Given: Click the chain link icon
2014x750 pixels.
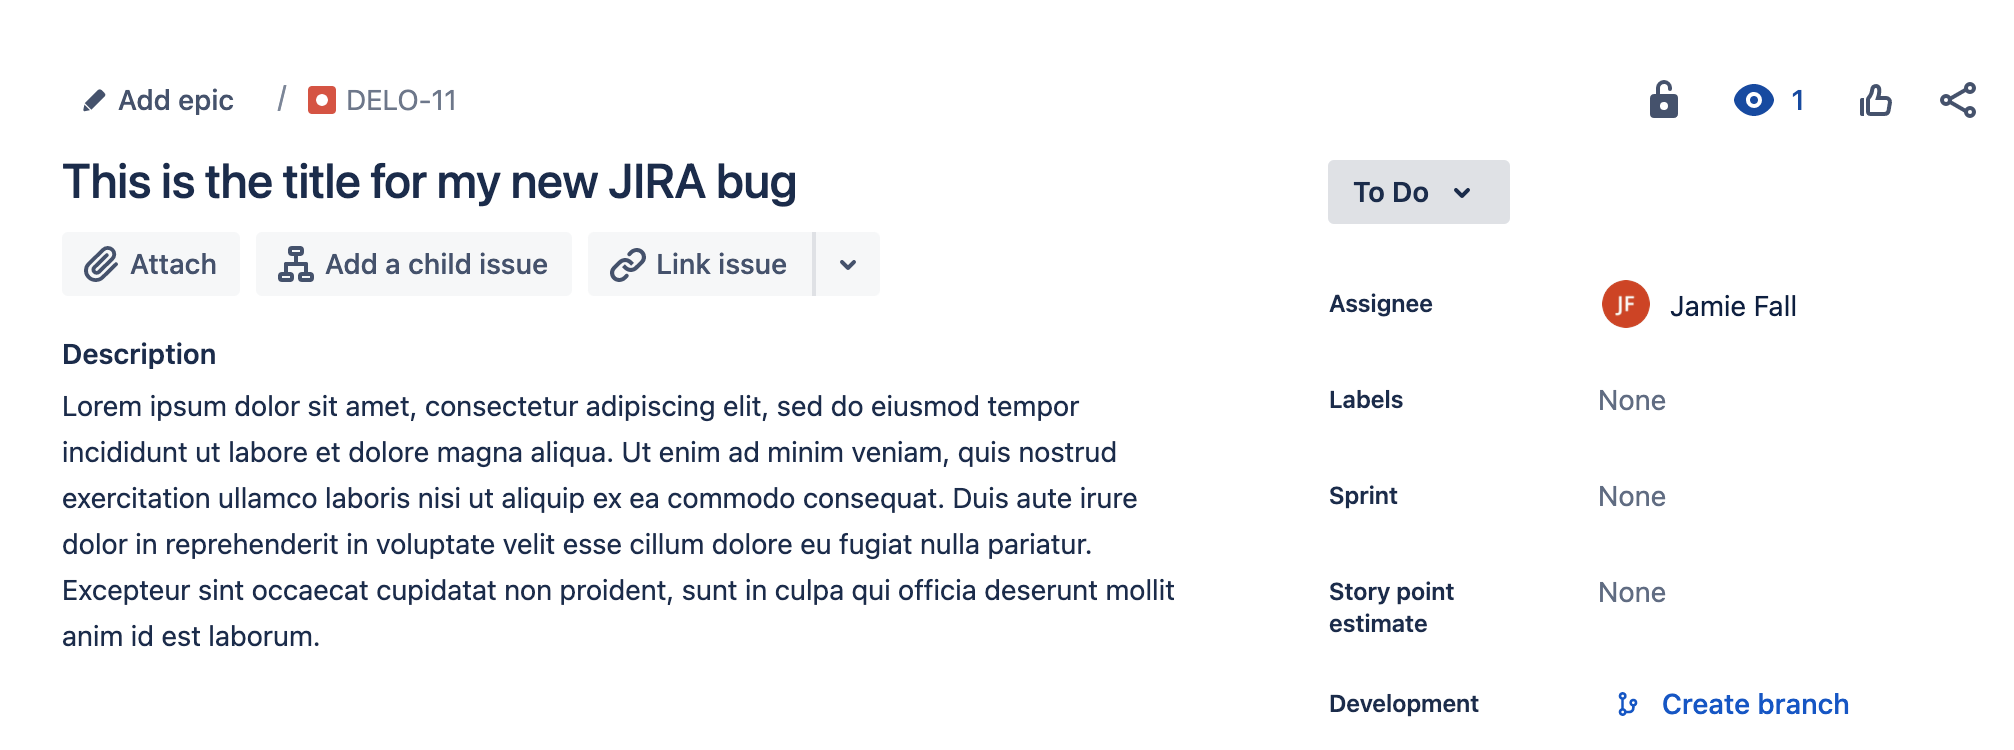Looking at the screenshot, I should pos(628,265).
